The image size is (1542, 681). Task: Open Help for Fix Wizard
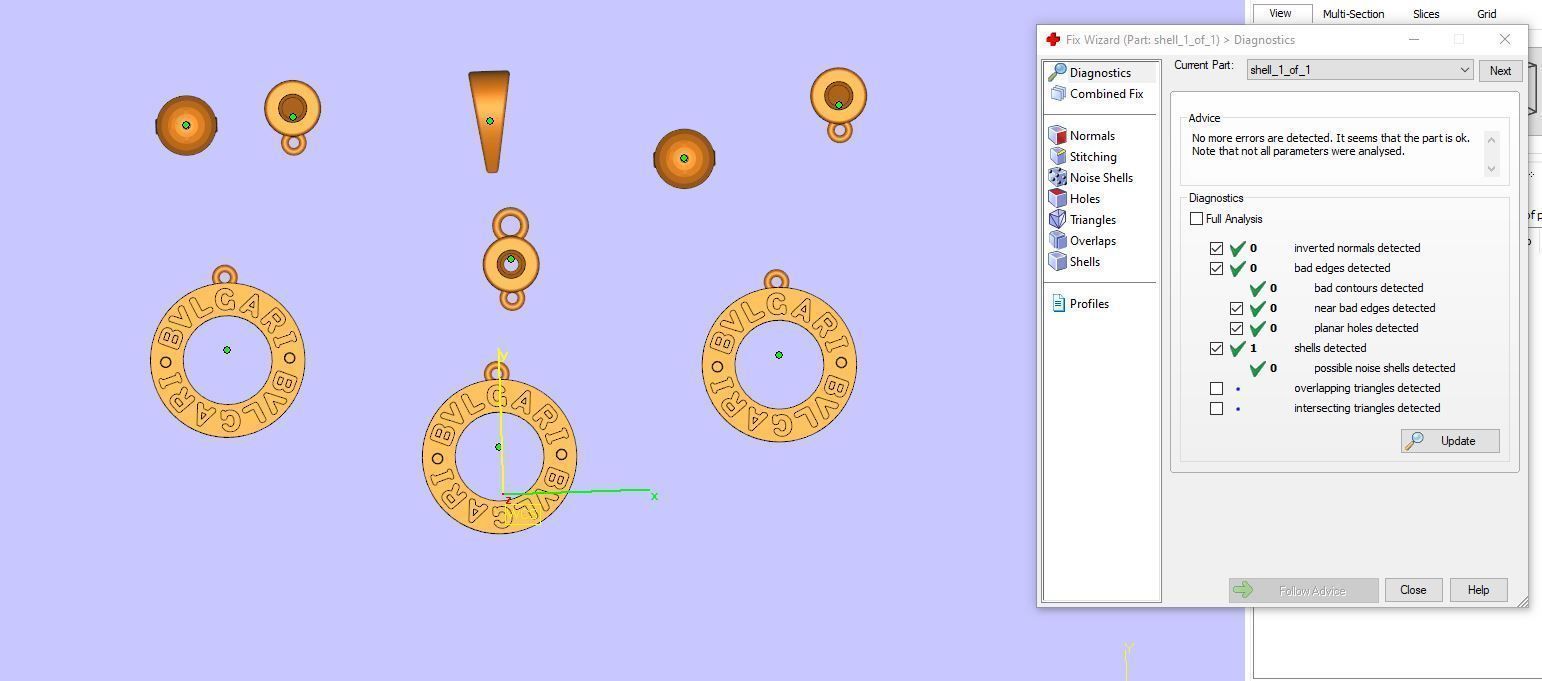(x=1478, y=590)
